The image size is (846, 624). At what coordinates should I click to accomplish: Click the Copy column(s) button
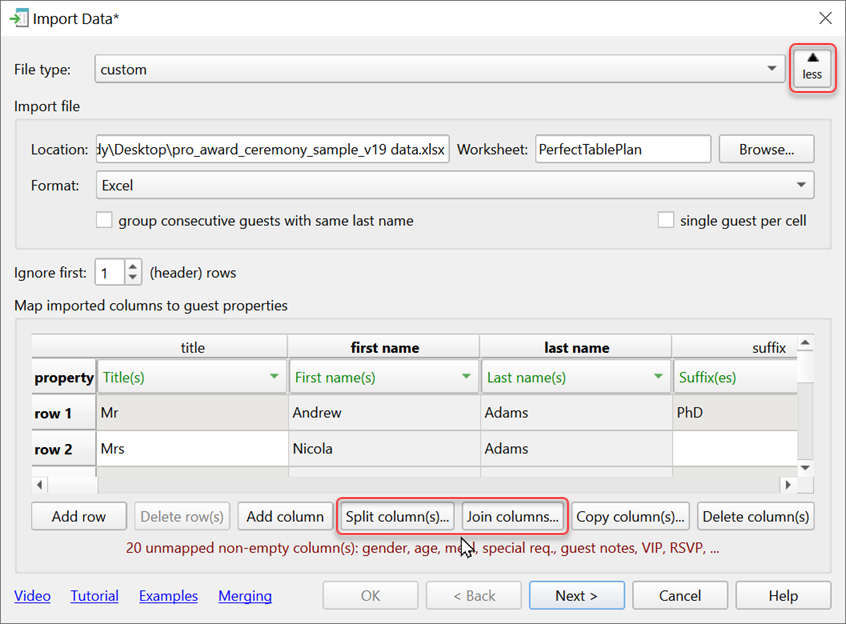[630, 516]
